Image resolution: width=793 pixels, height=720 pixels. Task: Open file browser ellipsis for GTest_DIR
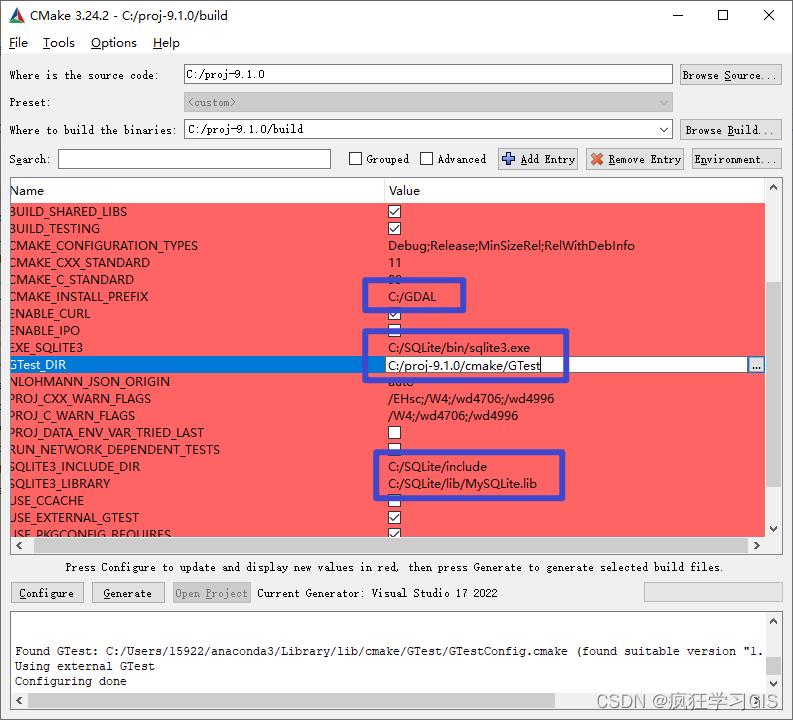756,365
